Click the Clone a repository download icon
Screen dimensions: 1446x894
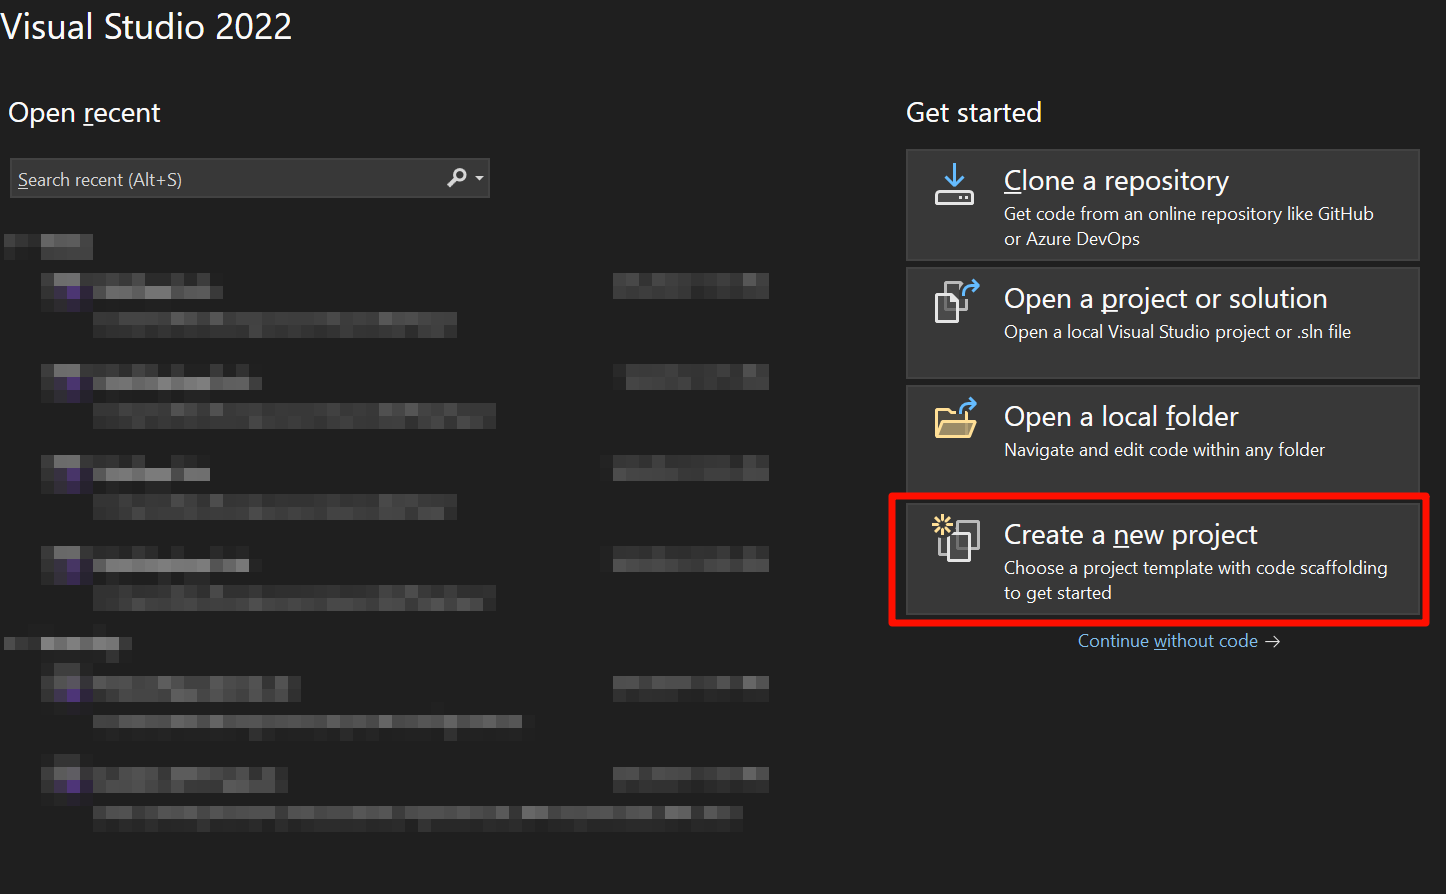[954, 185]
